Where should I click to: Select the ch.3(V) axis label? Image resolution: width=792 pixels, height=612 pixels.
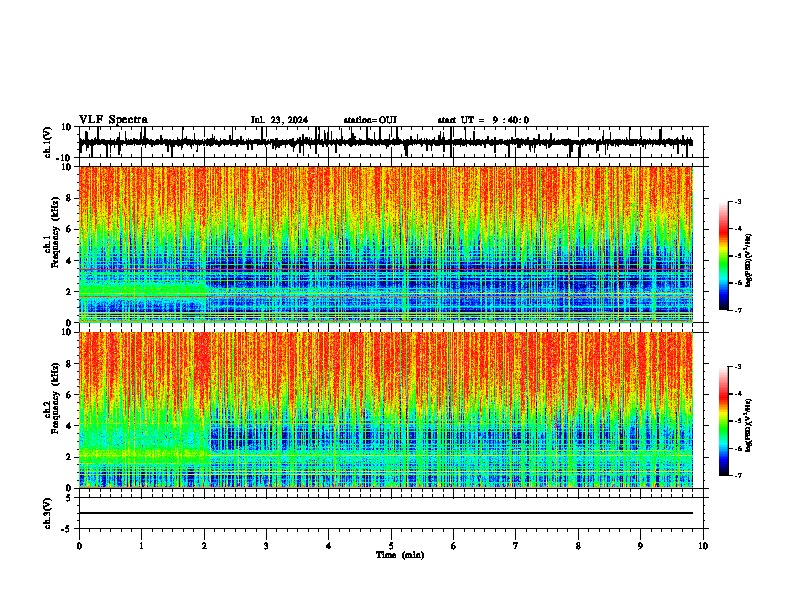click(48, 513)
